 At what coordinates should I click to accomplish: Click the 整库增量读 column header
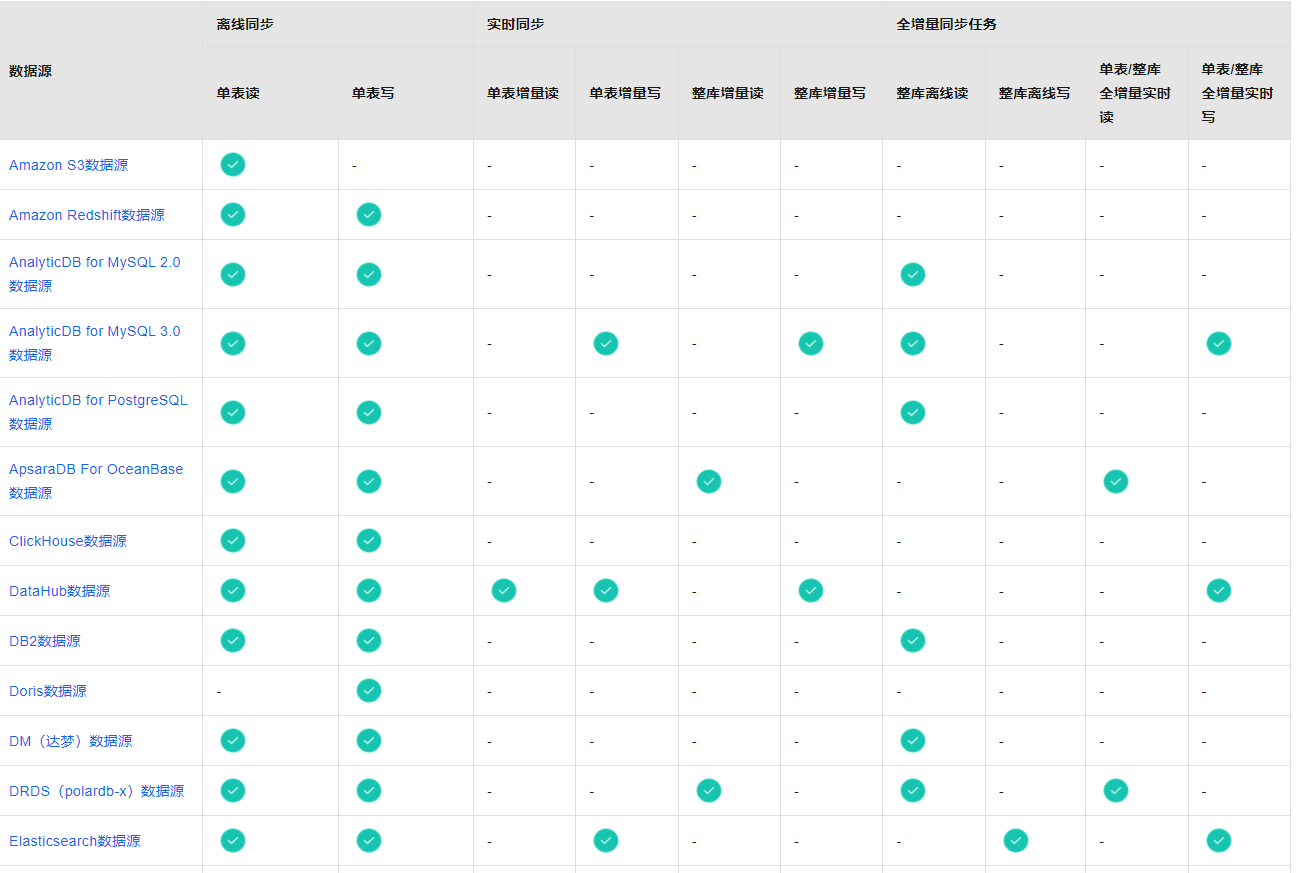tap(727, 93)
